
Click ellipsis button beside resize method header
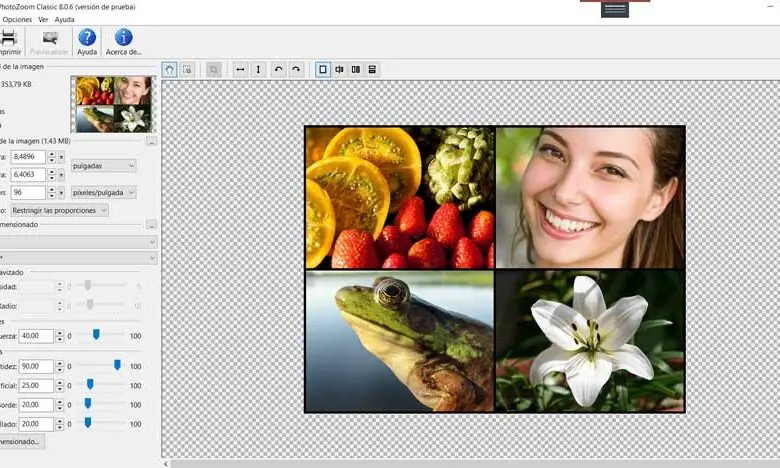pos(152,225)
